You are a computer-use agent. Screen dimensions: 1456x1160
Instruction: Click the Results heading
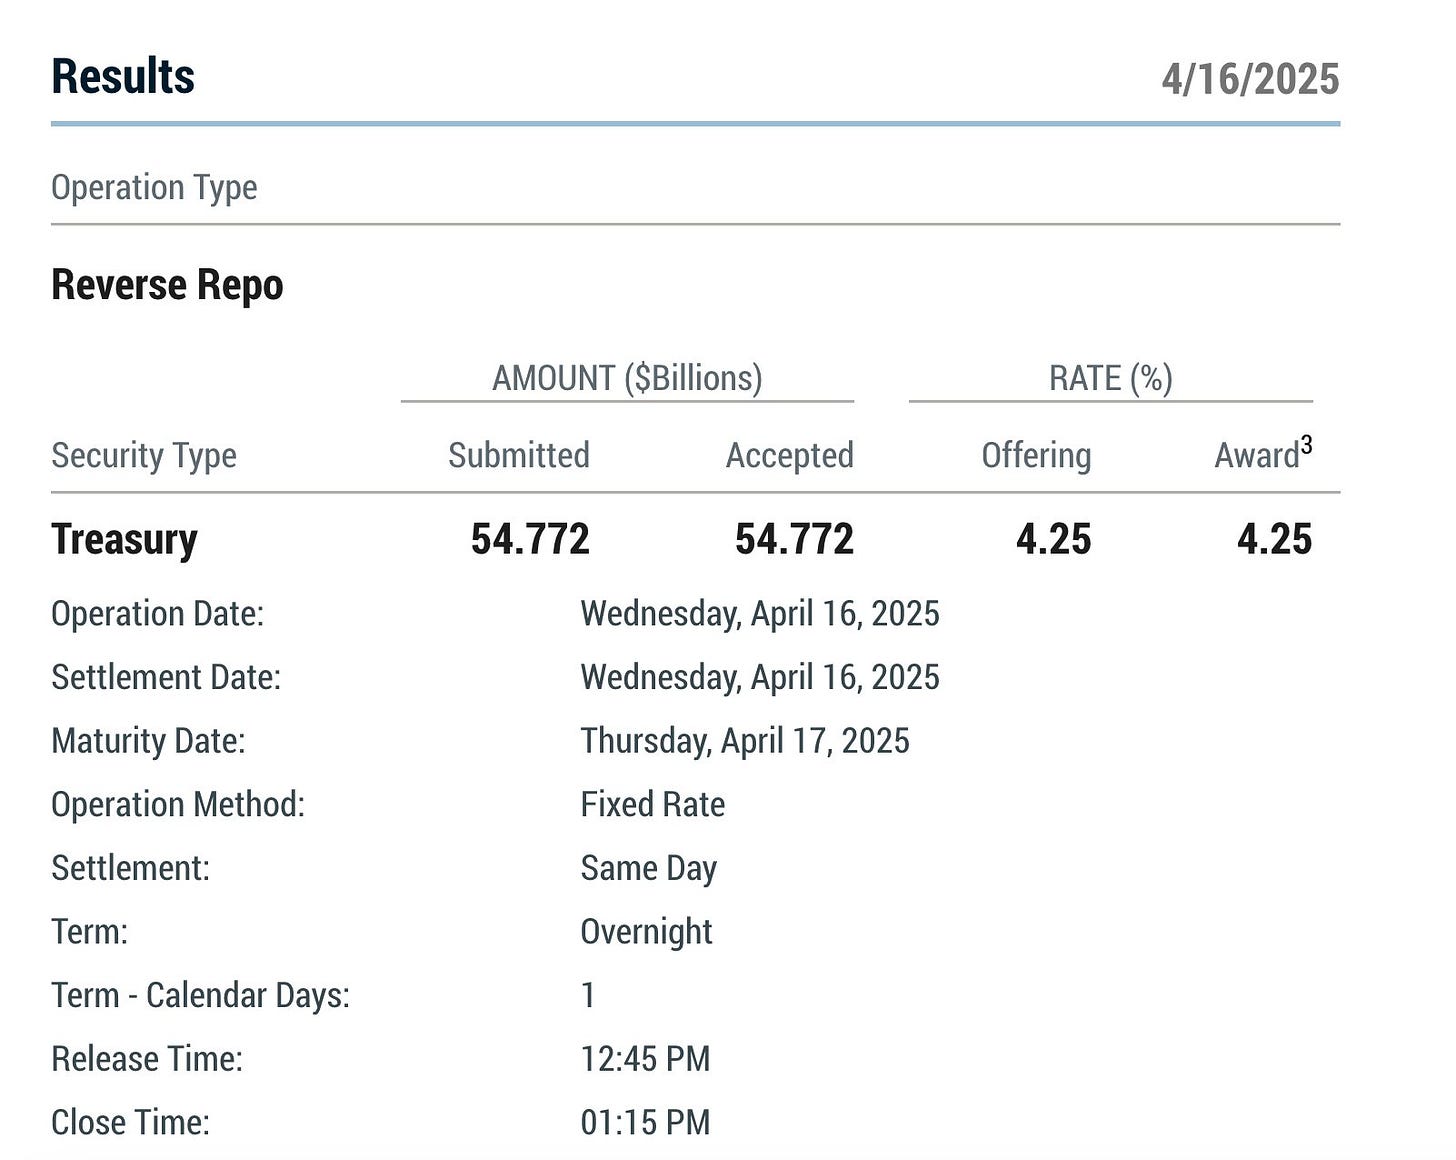click(123, 77)
